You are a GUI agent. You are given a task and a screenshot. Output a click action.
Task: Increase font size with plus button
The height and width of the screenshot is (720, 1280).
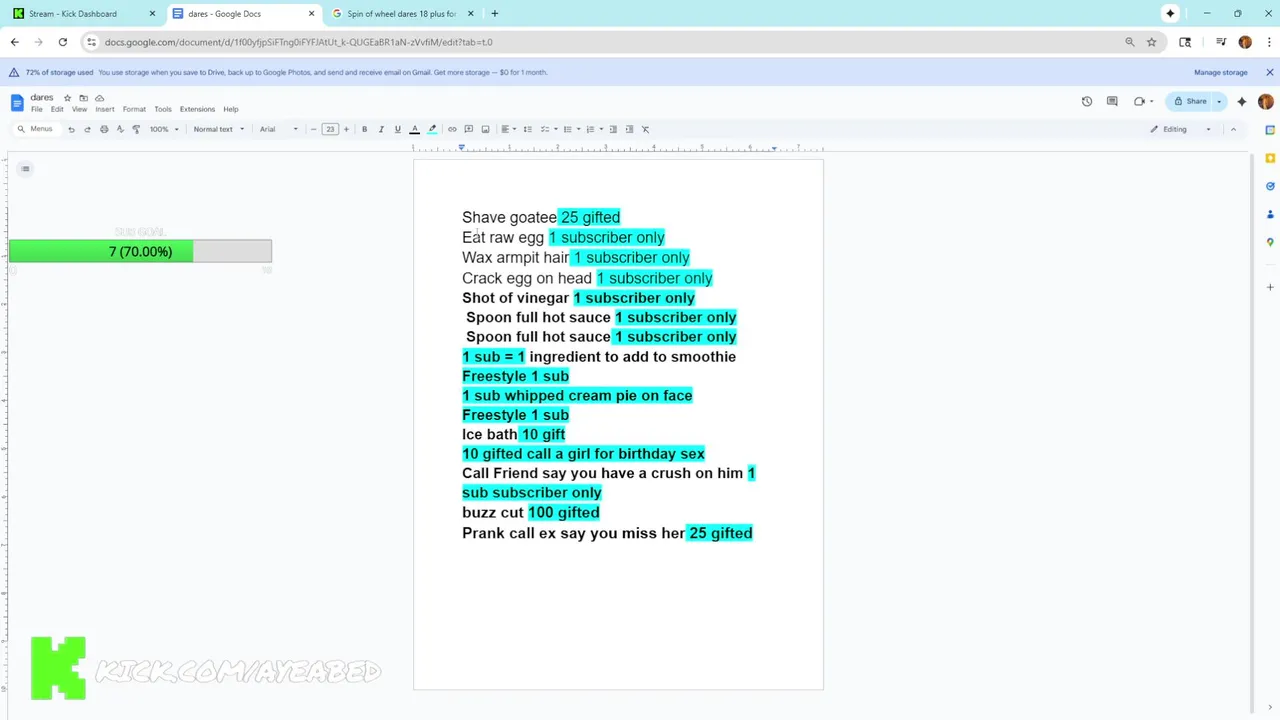[346, 129]
